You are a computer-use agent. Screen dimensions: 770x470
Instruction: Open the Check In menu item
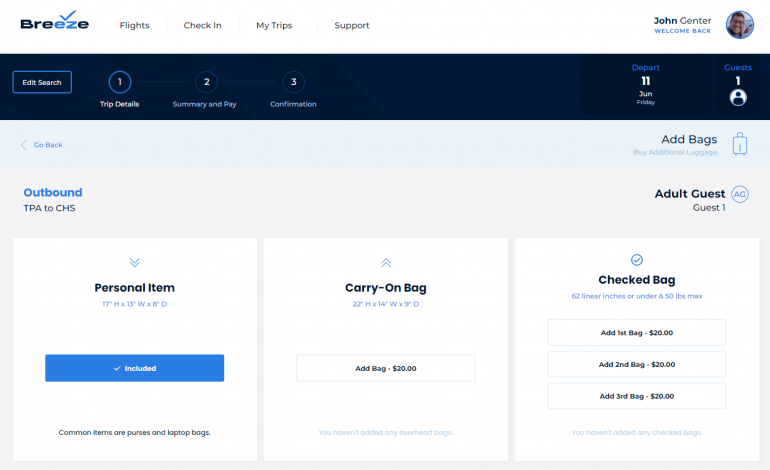coord(202,25)
